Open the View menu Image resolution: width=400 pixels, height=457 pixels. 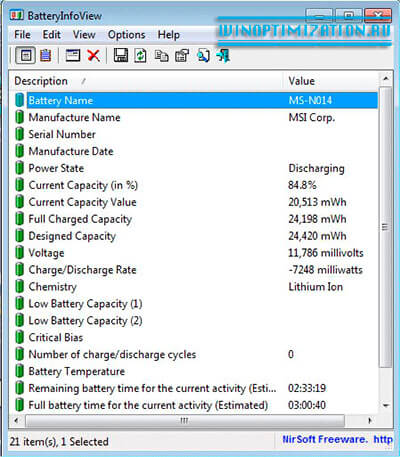(84, 35)
